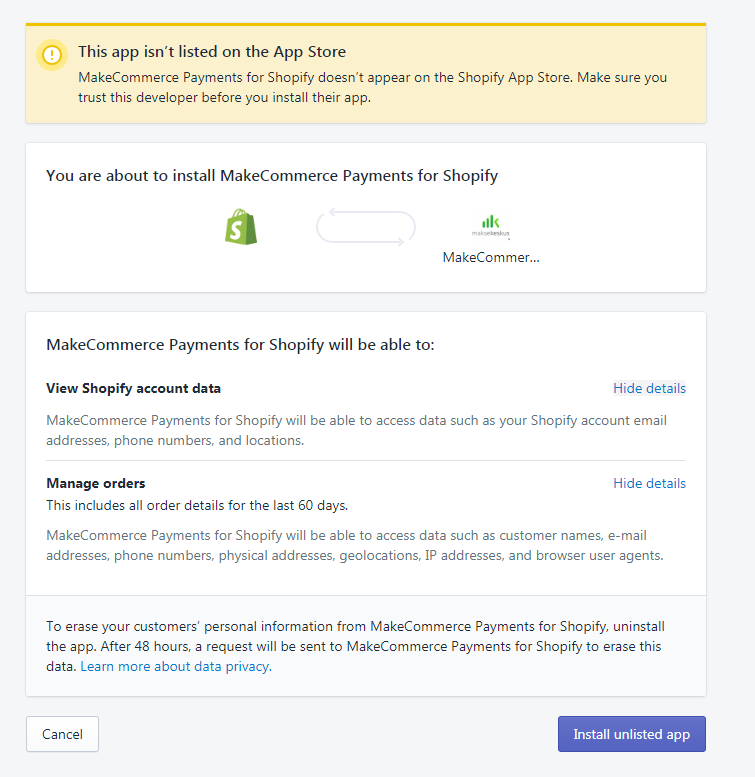This screenshot has width=755, height=777.
Task: Click "MakeCommerce Payments for Shopify will be able to:" heading
Action: tap(240, 345)
